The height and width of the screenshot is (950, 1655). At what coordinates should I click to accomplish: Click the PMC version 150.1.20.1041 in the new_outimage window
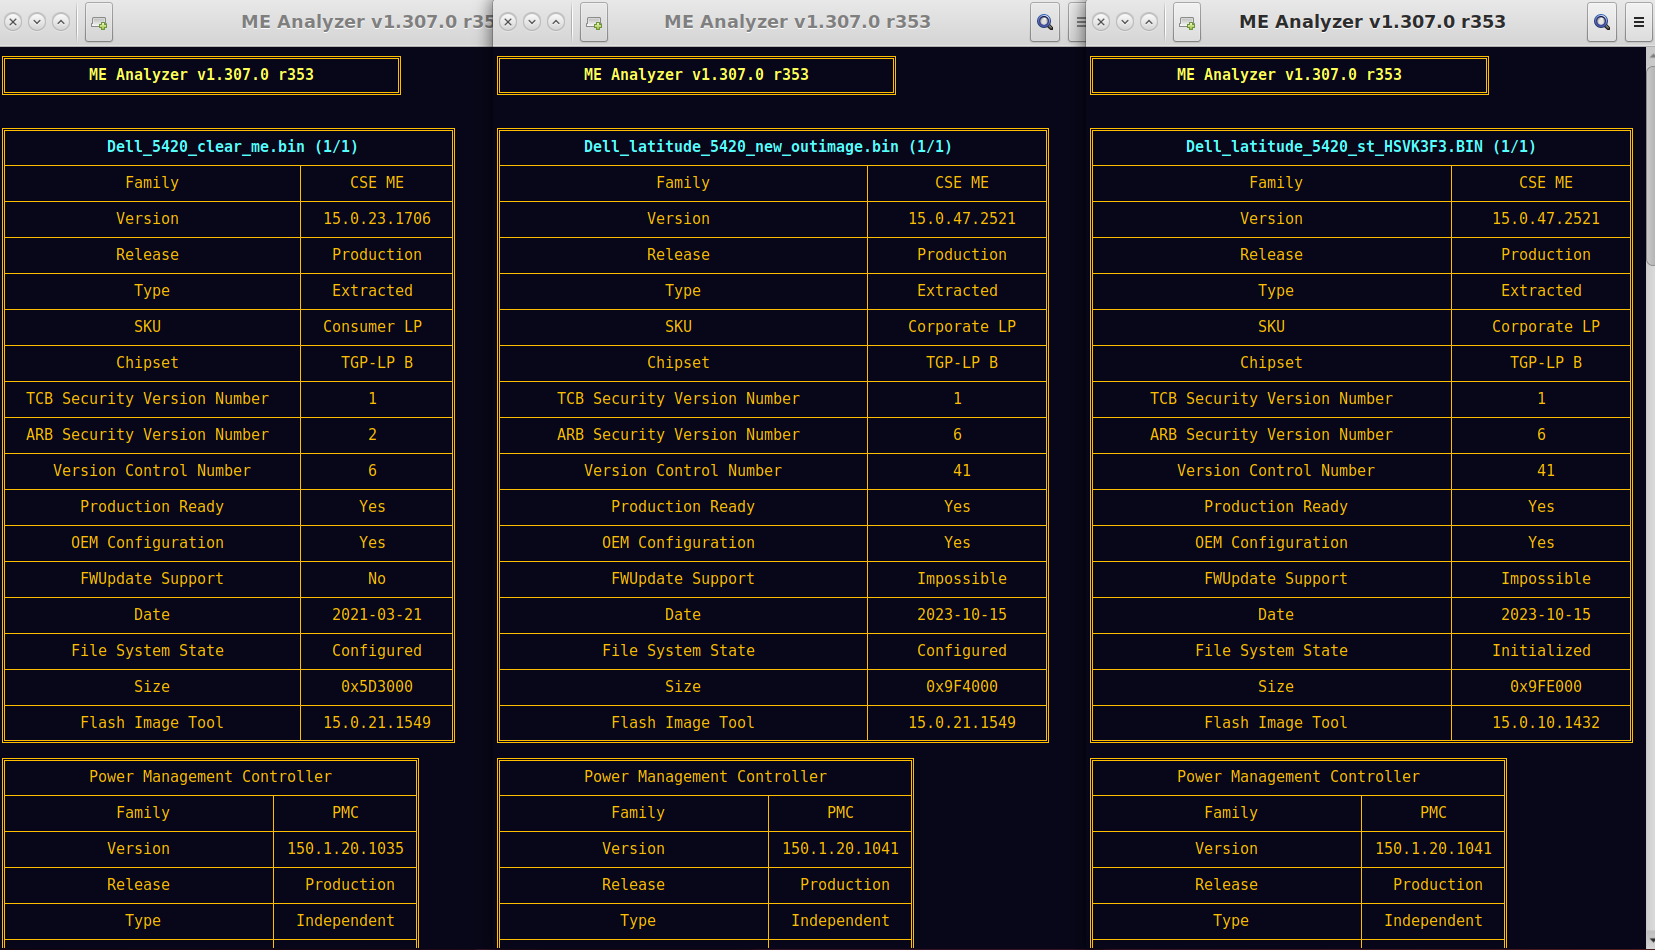pos(840,849)
